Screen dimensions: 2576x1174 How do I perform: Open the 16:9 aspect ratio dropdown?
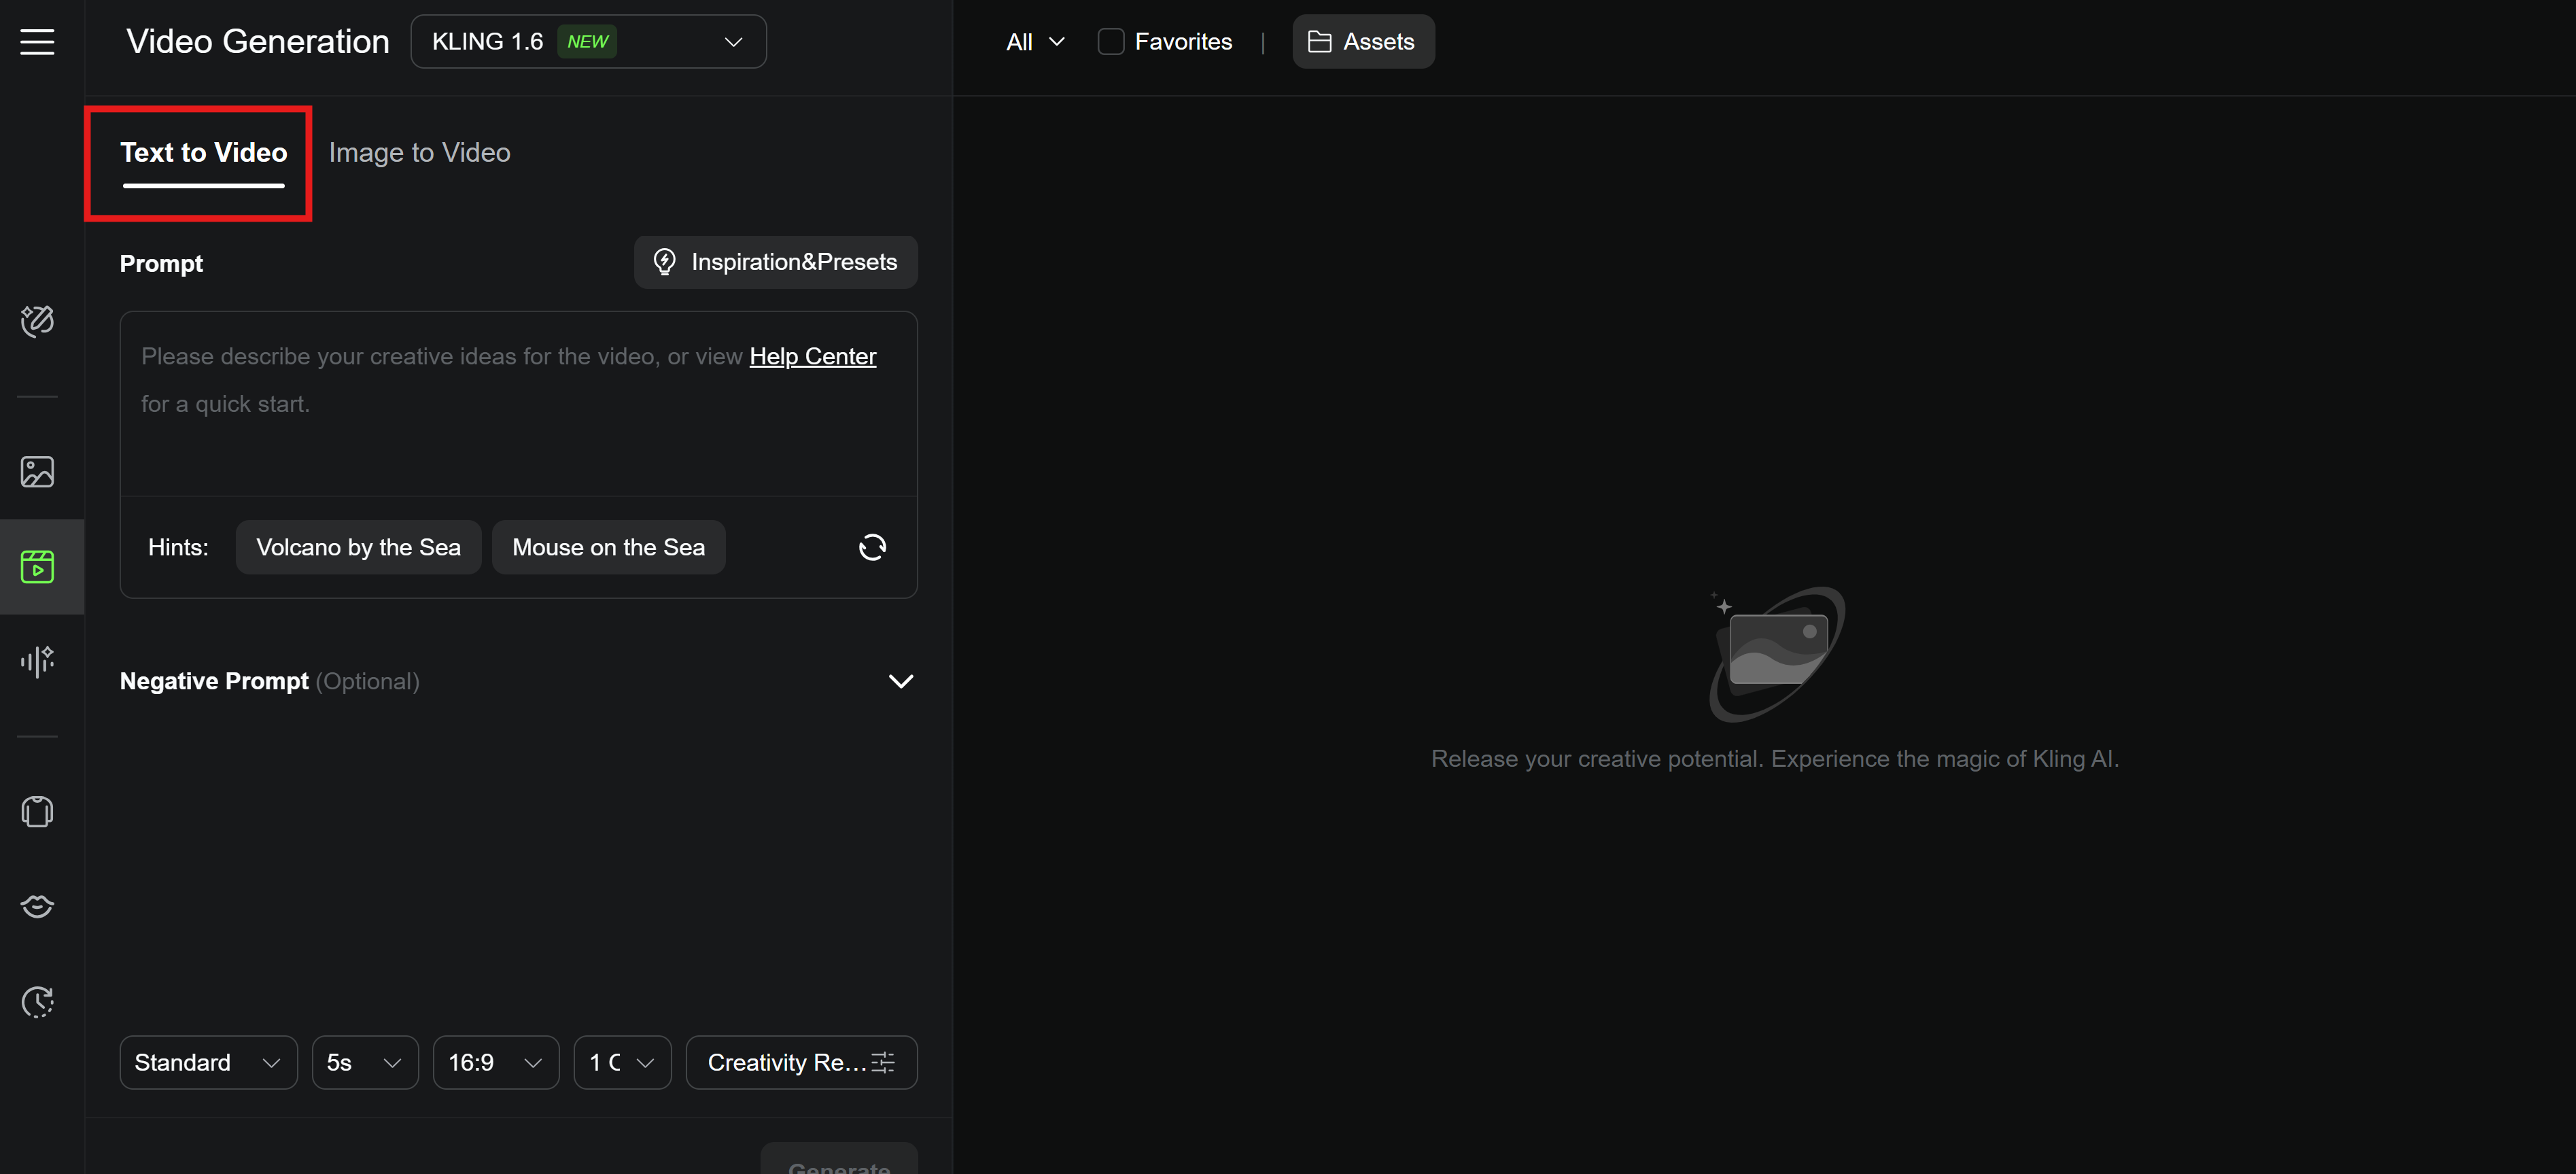point(495,1062)
